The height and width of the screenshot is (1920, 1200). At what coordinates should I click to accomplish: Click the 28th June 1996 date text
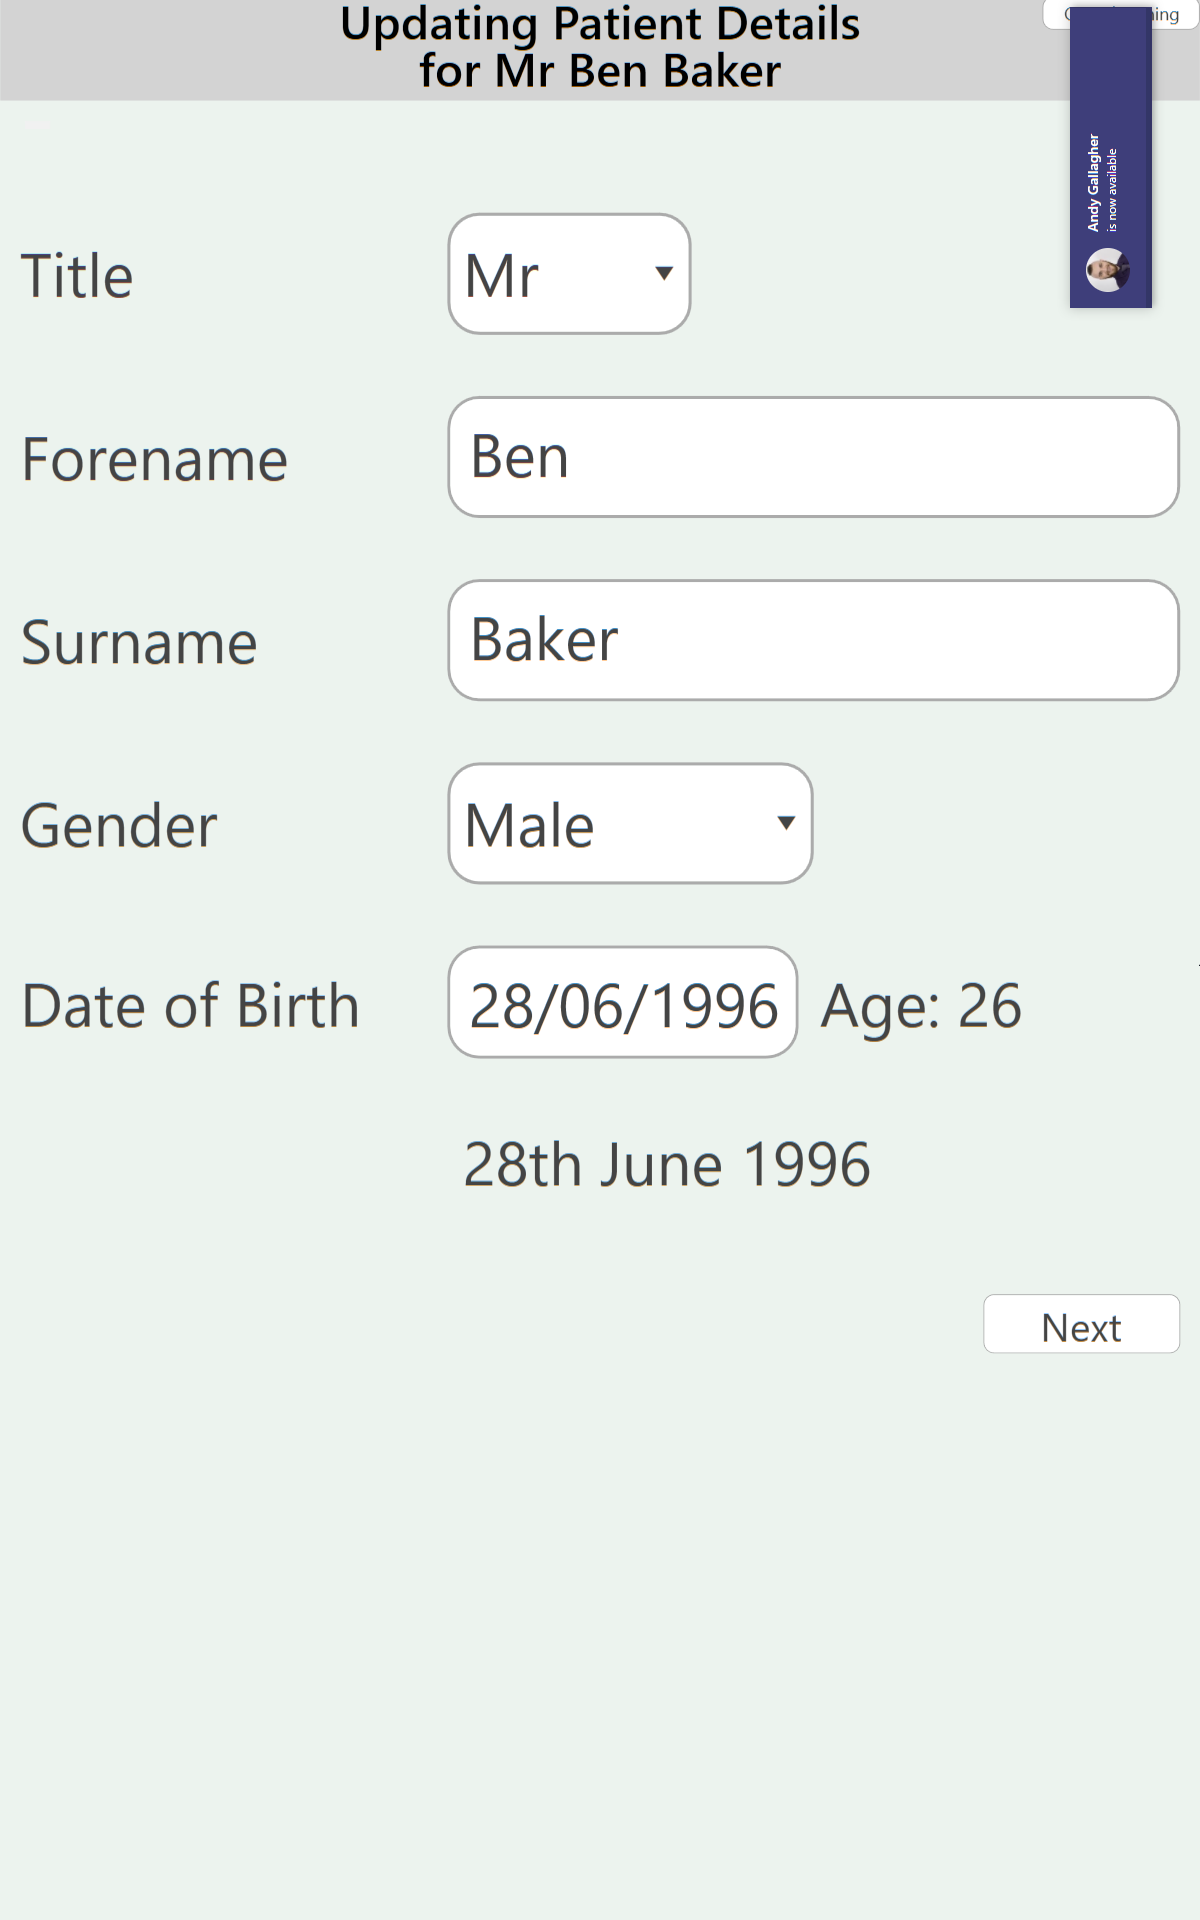(x=667, y=1165)
